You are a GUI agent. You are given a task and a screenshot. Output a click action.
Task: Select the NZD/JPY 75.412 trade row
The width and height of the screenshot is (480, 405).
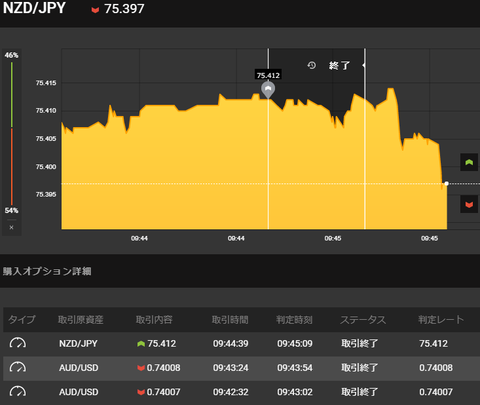[x=241, y=343]
